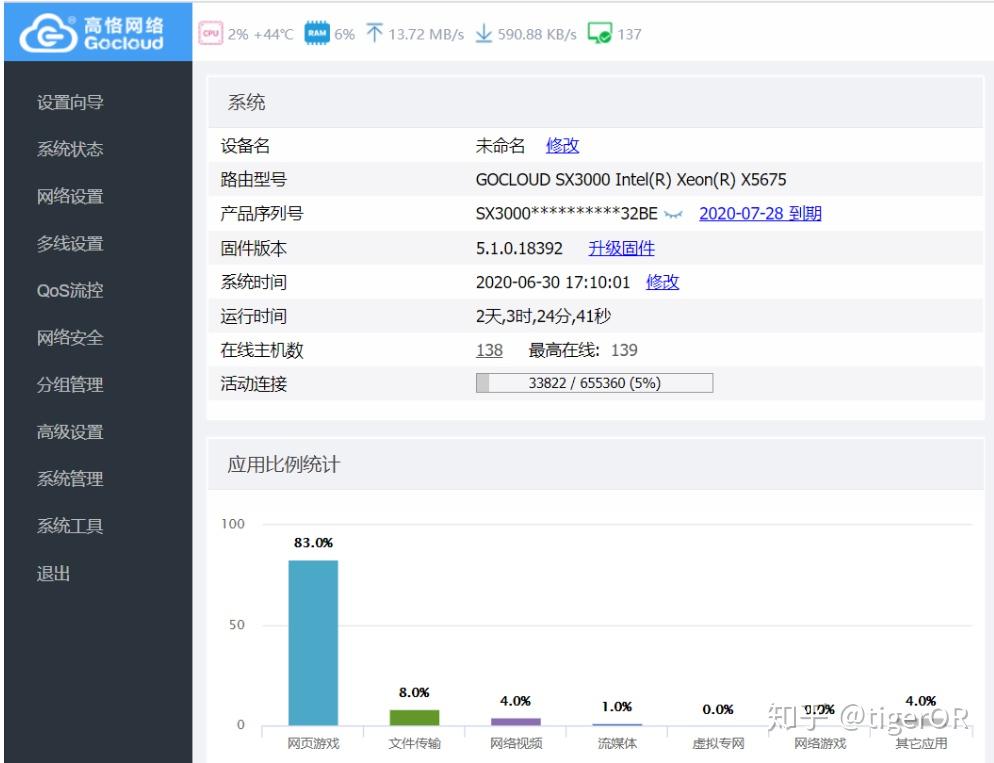Select 系统工具 from the sidebar
Image resolution: width=994 pixels, height=763 pixels.
tap(70, 525)
